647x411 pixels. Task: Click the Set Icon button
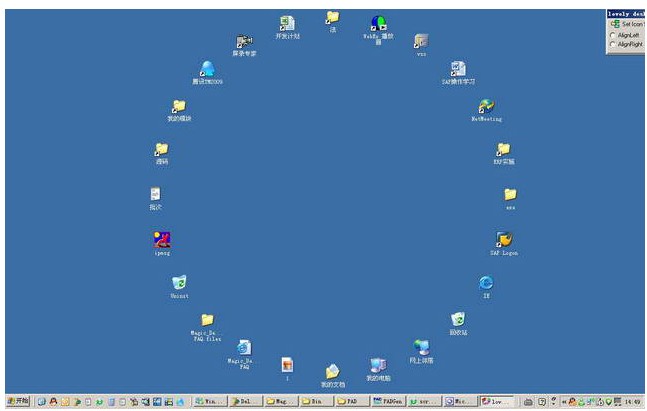[627, 24]
